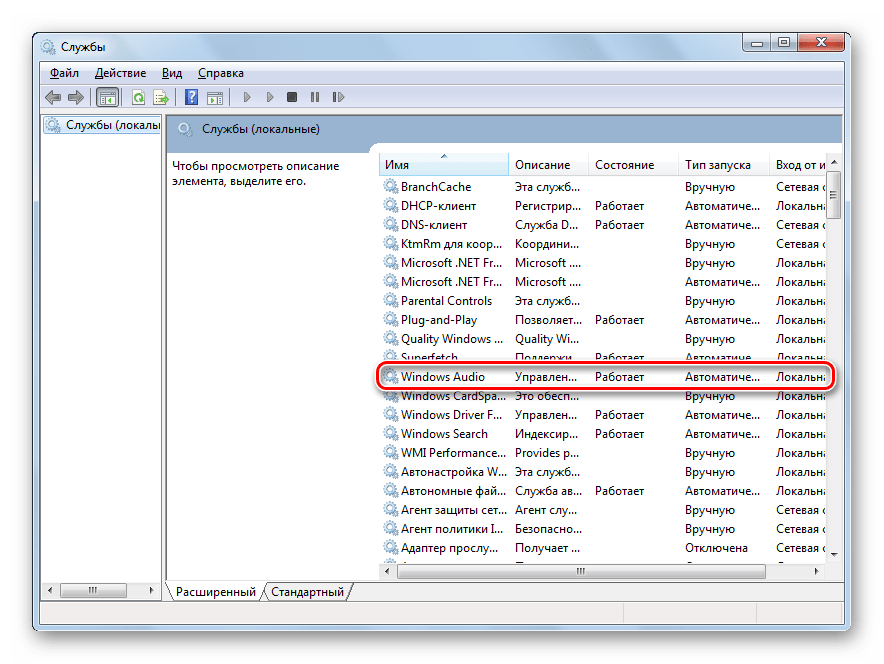Click the Export list toolbar icon
Viewport: 884px width, 664px height.
(x=159, y=97)
